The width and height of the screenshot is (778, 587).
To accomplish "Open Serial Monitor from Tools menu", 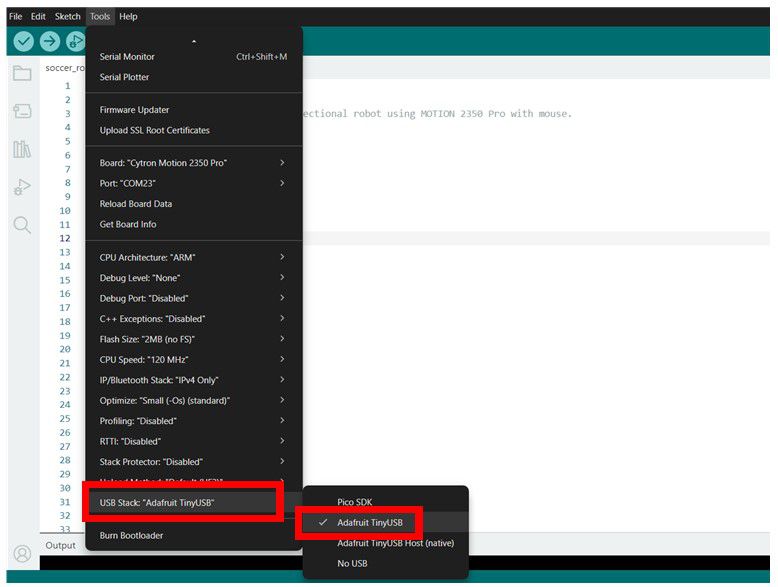I will pos(127,57).
